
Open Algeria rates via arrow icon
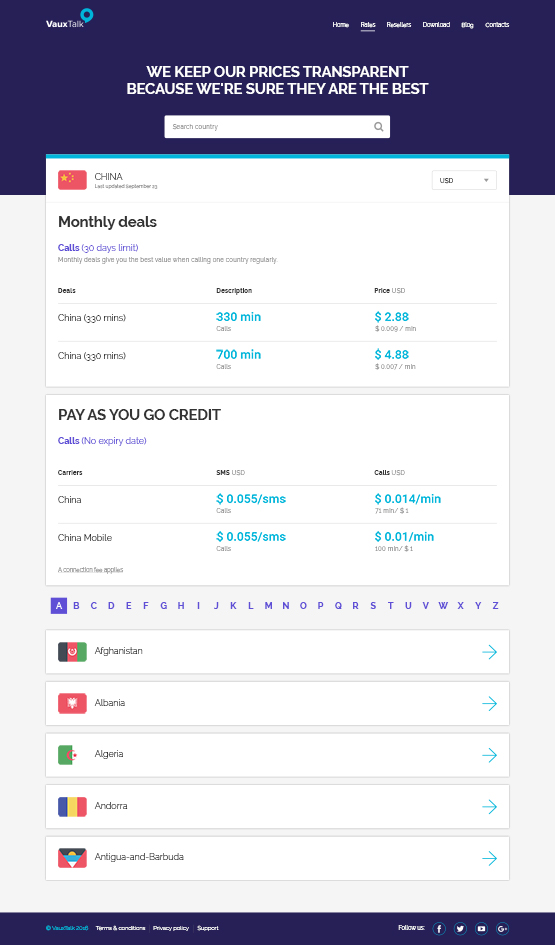click(490, 755)
